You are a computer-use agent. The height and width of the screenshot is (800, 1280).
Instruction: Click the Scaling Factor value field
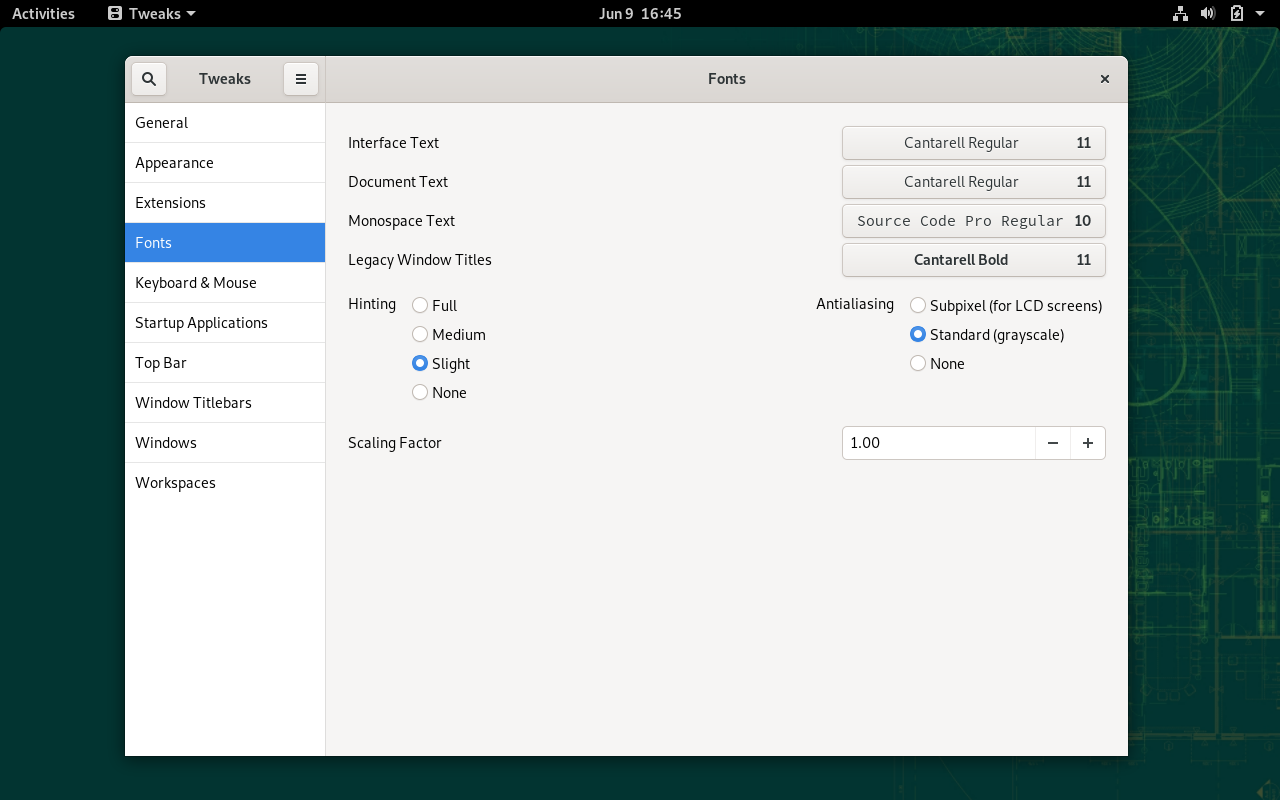[937, 443]
